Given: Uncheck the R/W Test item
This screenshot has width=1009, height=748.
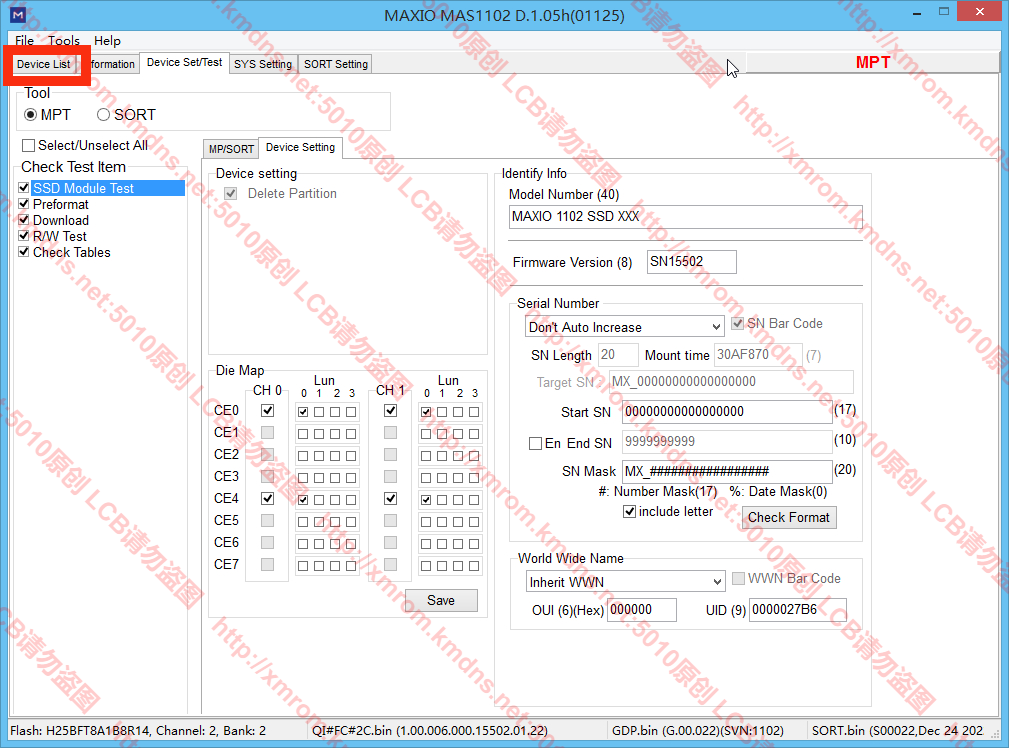Looking at the screenshot, I should [25, 236].
